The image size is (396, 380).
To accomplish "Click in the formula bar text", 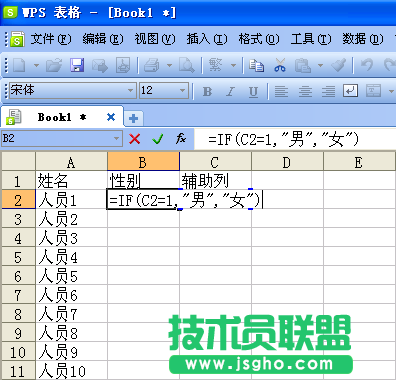I will point(284,139).
